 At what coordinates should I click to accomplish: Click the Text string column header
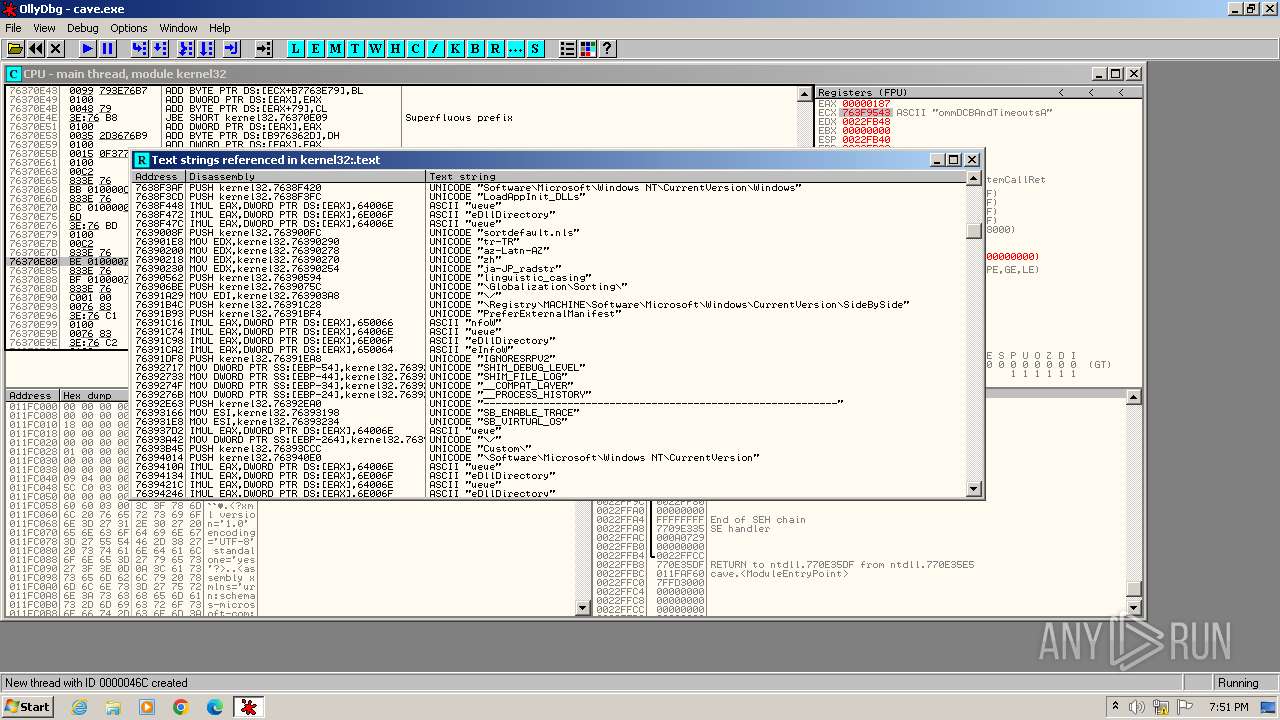pos(696,177)
